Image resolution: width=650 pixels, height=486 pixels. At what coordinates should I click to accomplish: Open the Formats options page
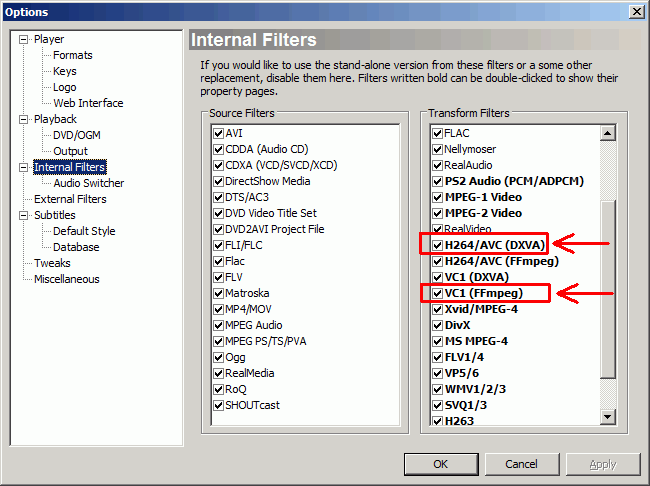(x=73, y=55)
